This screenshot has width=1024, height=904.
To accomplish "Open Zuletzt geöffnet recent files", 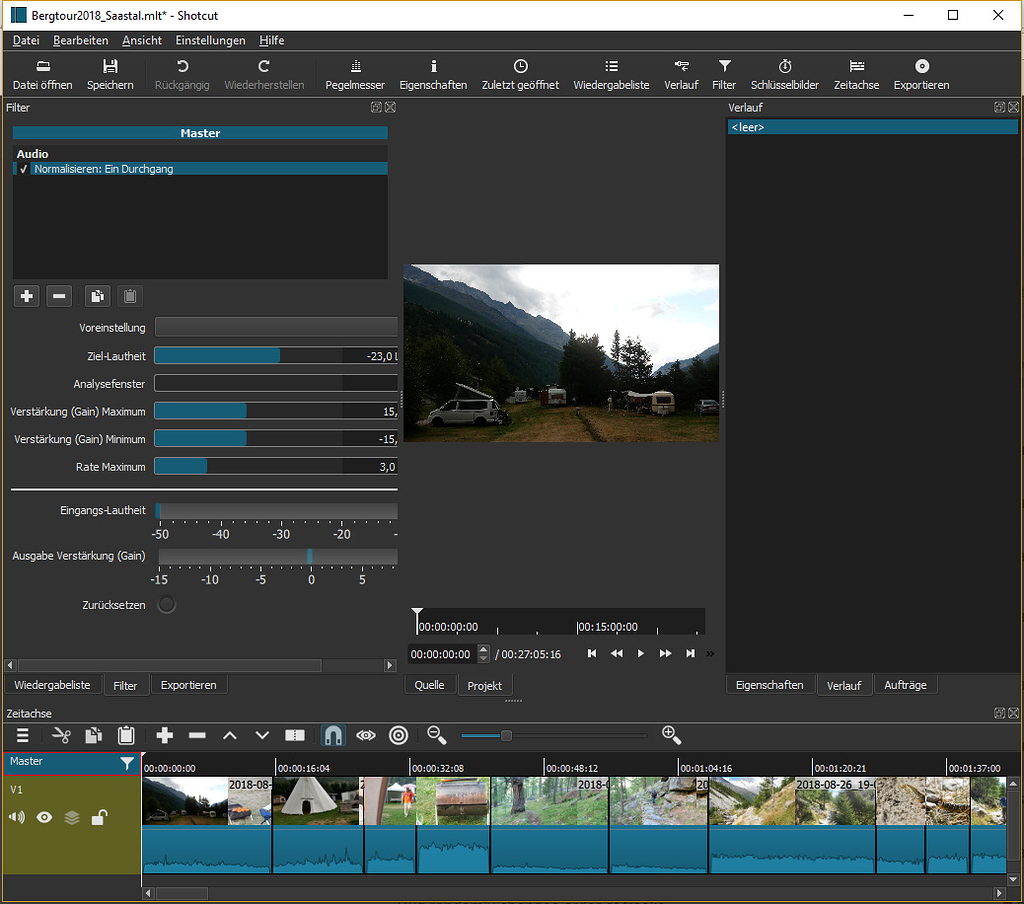I will [x=520, y=74].
